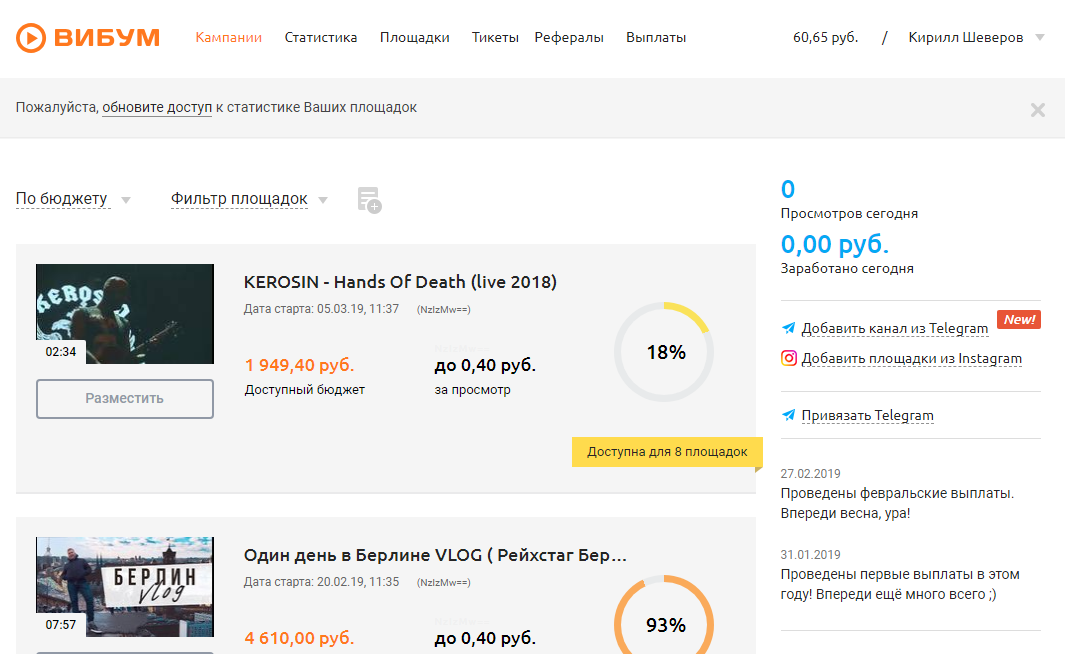The width and height of the screenshot is (1065, 654).
Task: Expand the arrow next to Фильтр площадок
Action: click(323, 200)
